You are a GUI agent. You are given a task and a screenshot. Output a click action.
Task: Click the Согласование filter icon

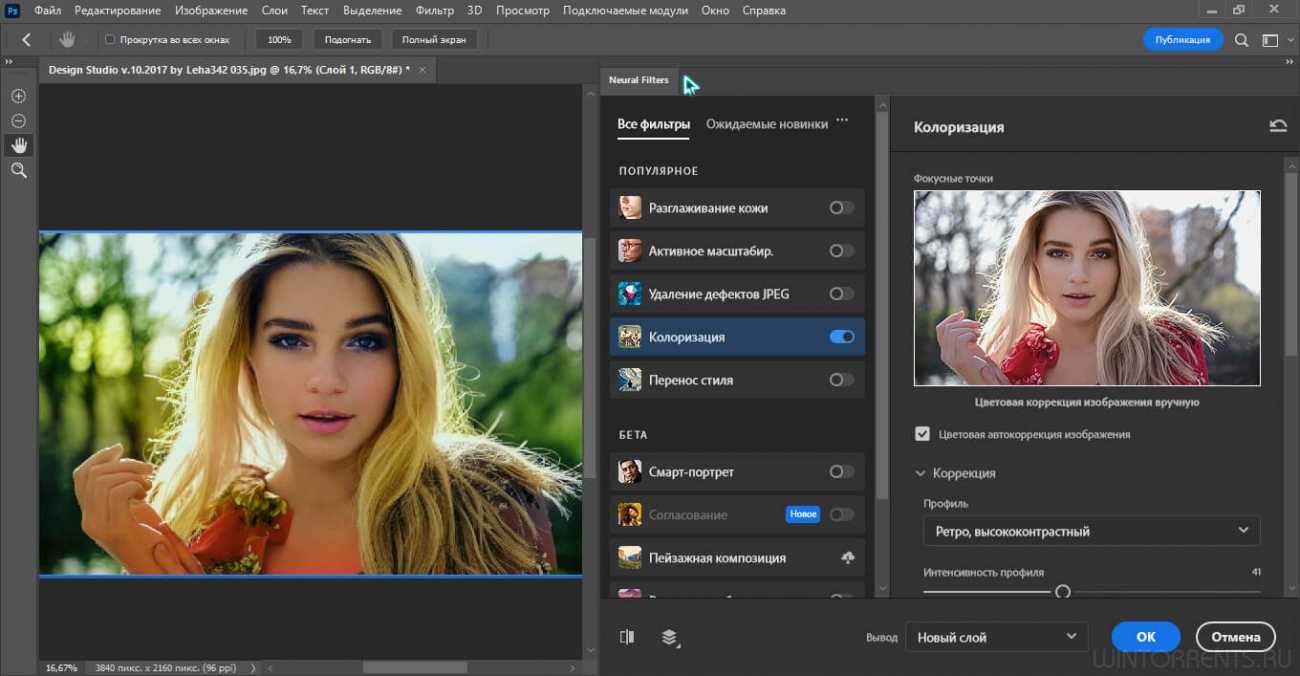point(629,515)
